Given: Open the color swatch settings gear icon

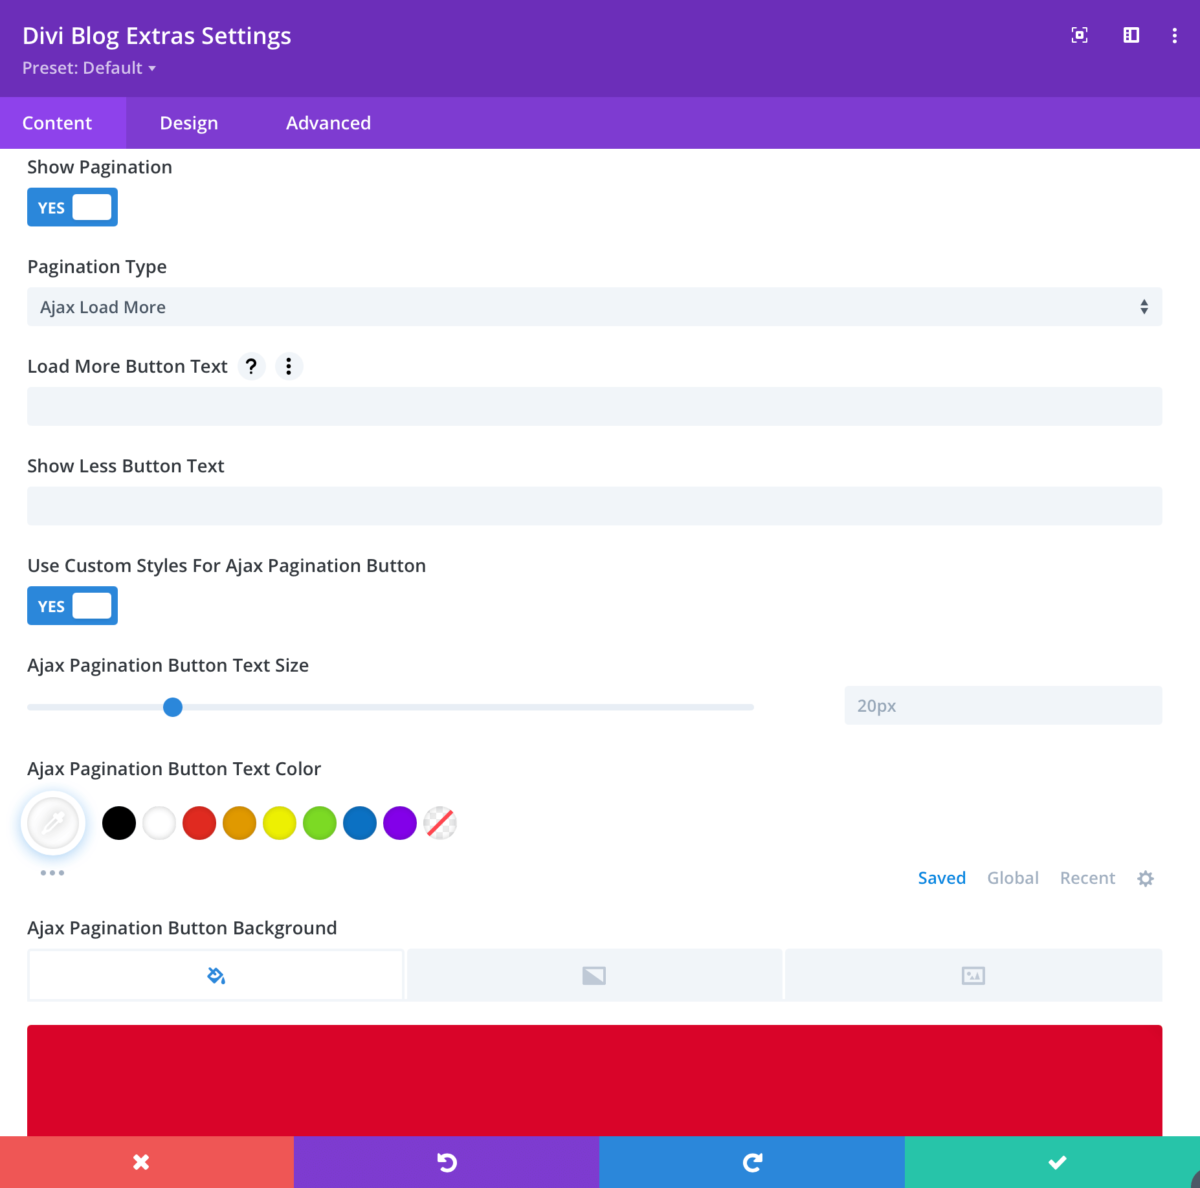Looking at the screenshot, I should click(x=1145, y=877).
